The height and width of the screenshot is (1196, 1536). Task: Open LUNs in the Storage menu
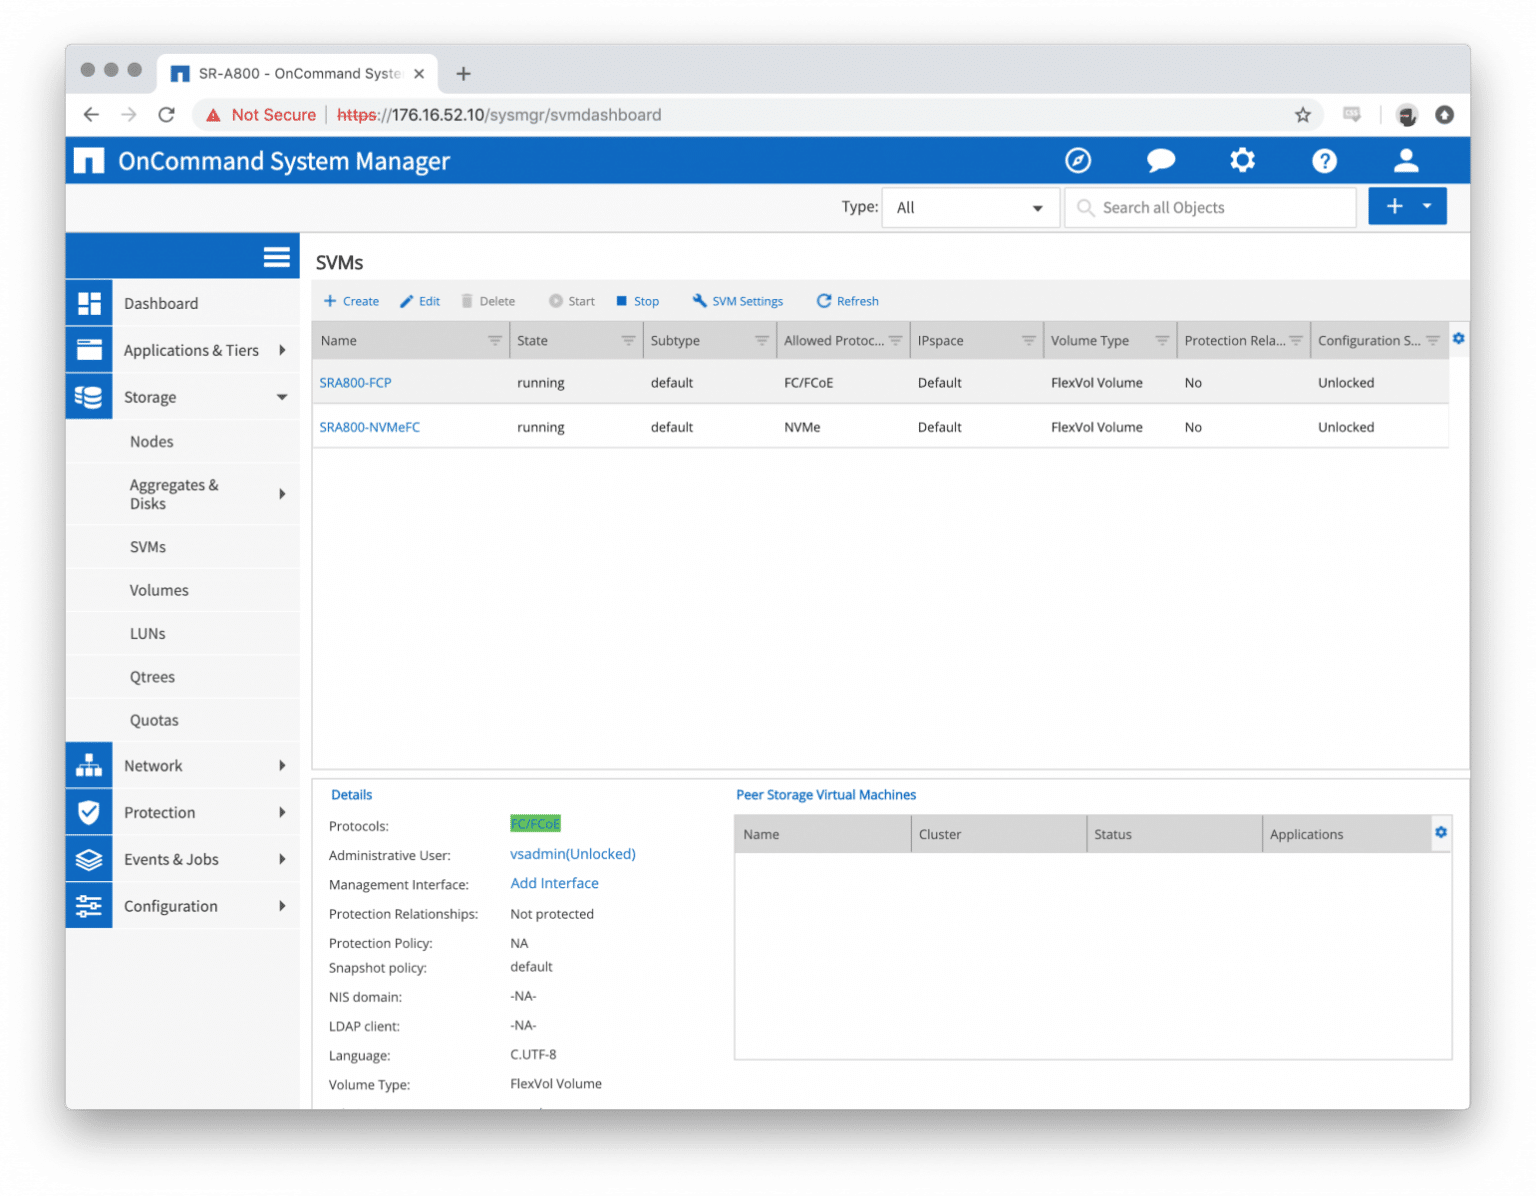coord(148,633)
